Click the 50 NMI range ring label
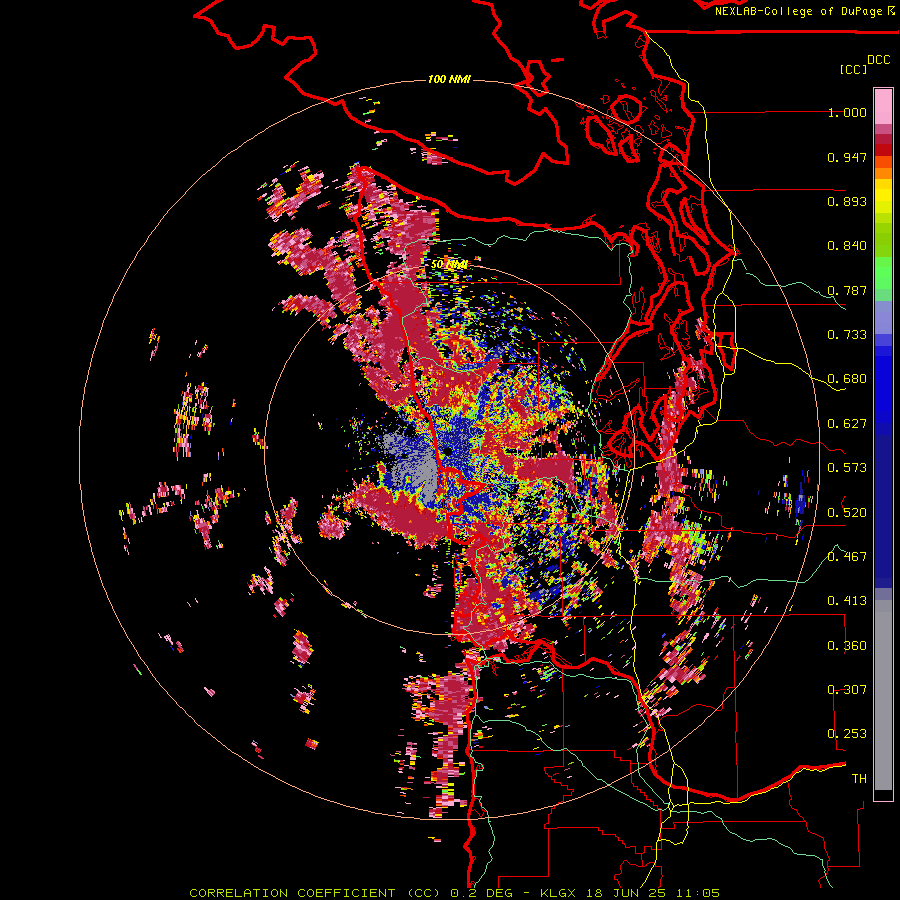This screenshot has height=900, width=900. coord(449,264)
